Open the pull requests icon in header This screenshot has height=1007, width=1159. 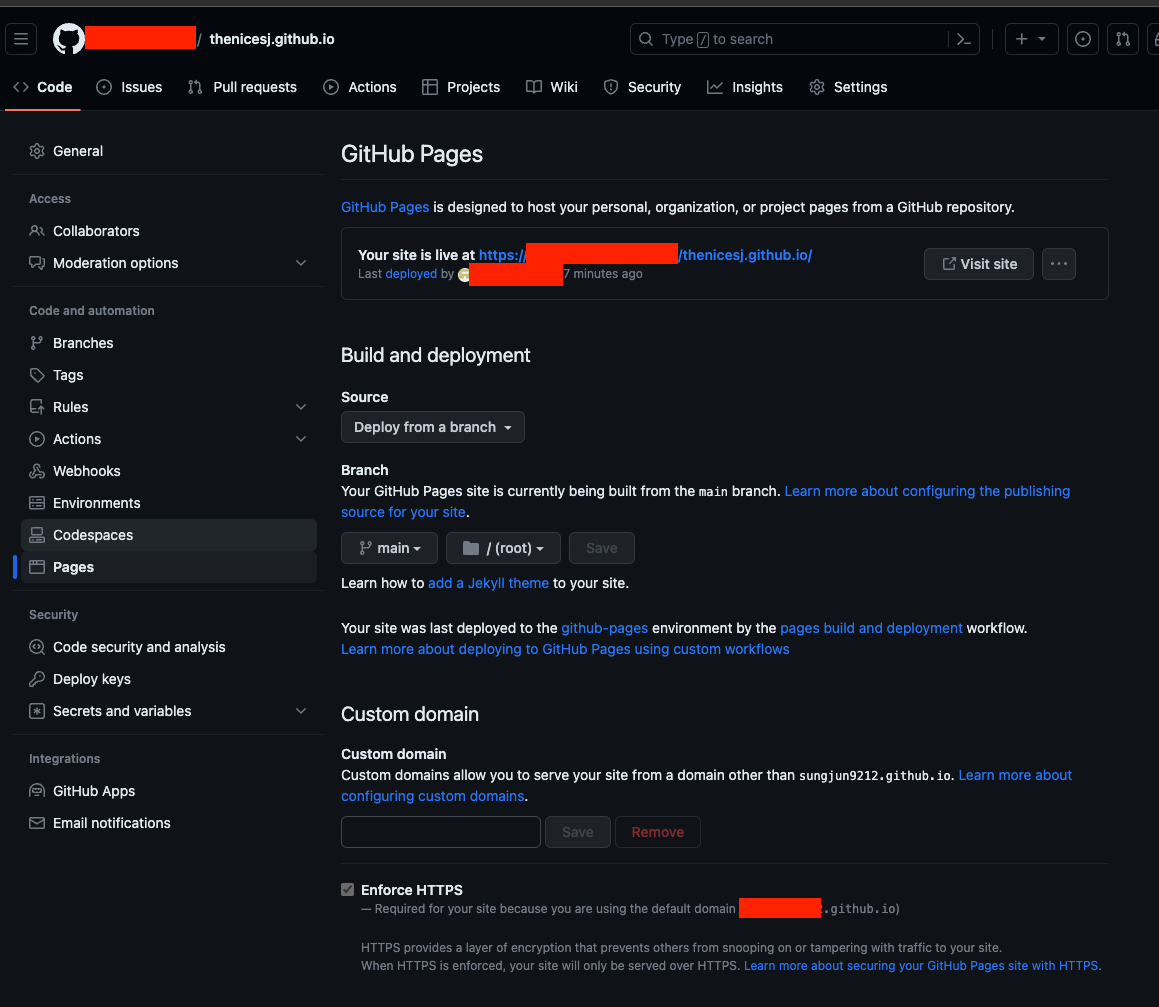tap(1122, 38)
